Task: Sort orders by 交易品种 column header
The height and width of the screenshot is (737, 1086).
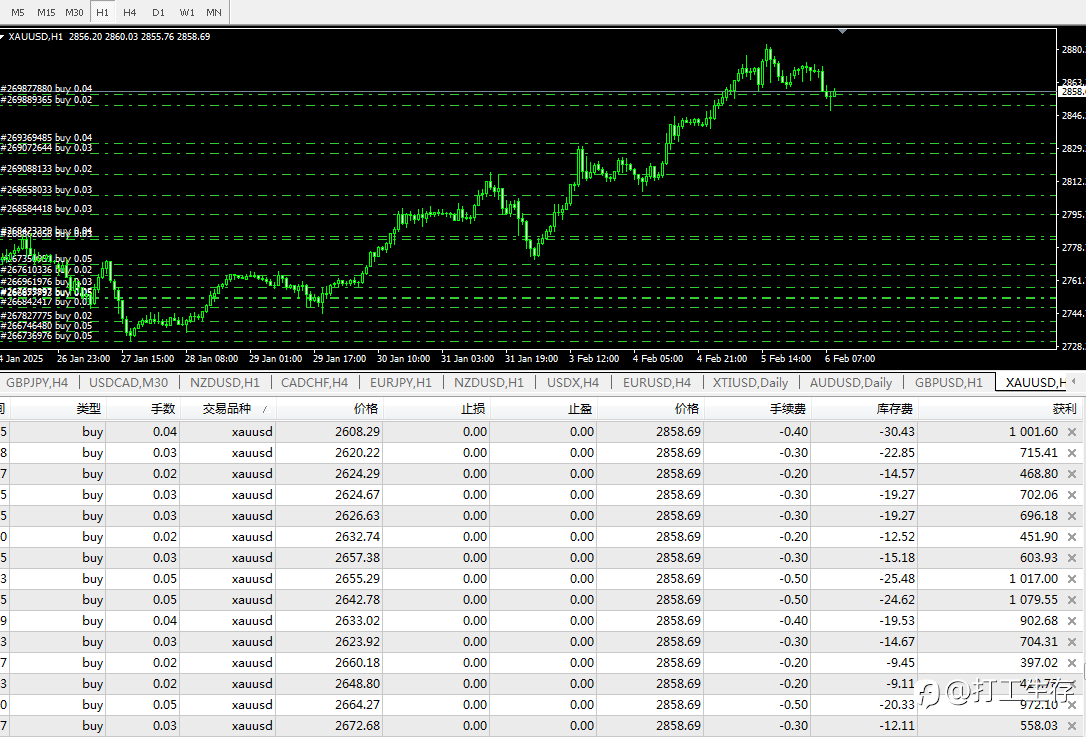Action: (x=227, y=409)
